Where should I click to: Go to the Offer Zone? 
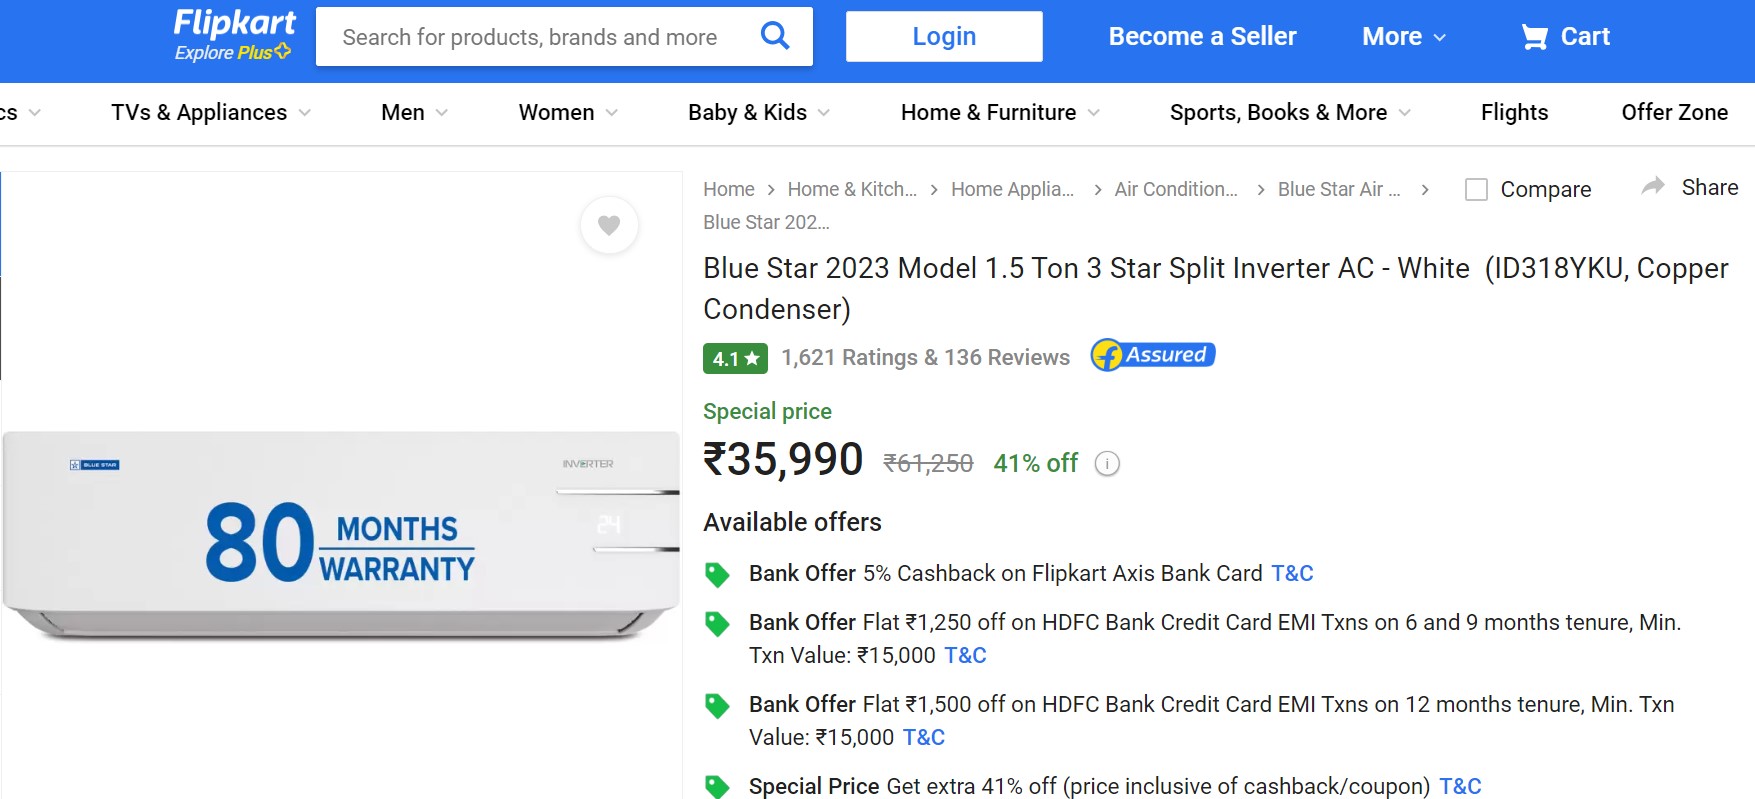click(x=1674, y=113)
